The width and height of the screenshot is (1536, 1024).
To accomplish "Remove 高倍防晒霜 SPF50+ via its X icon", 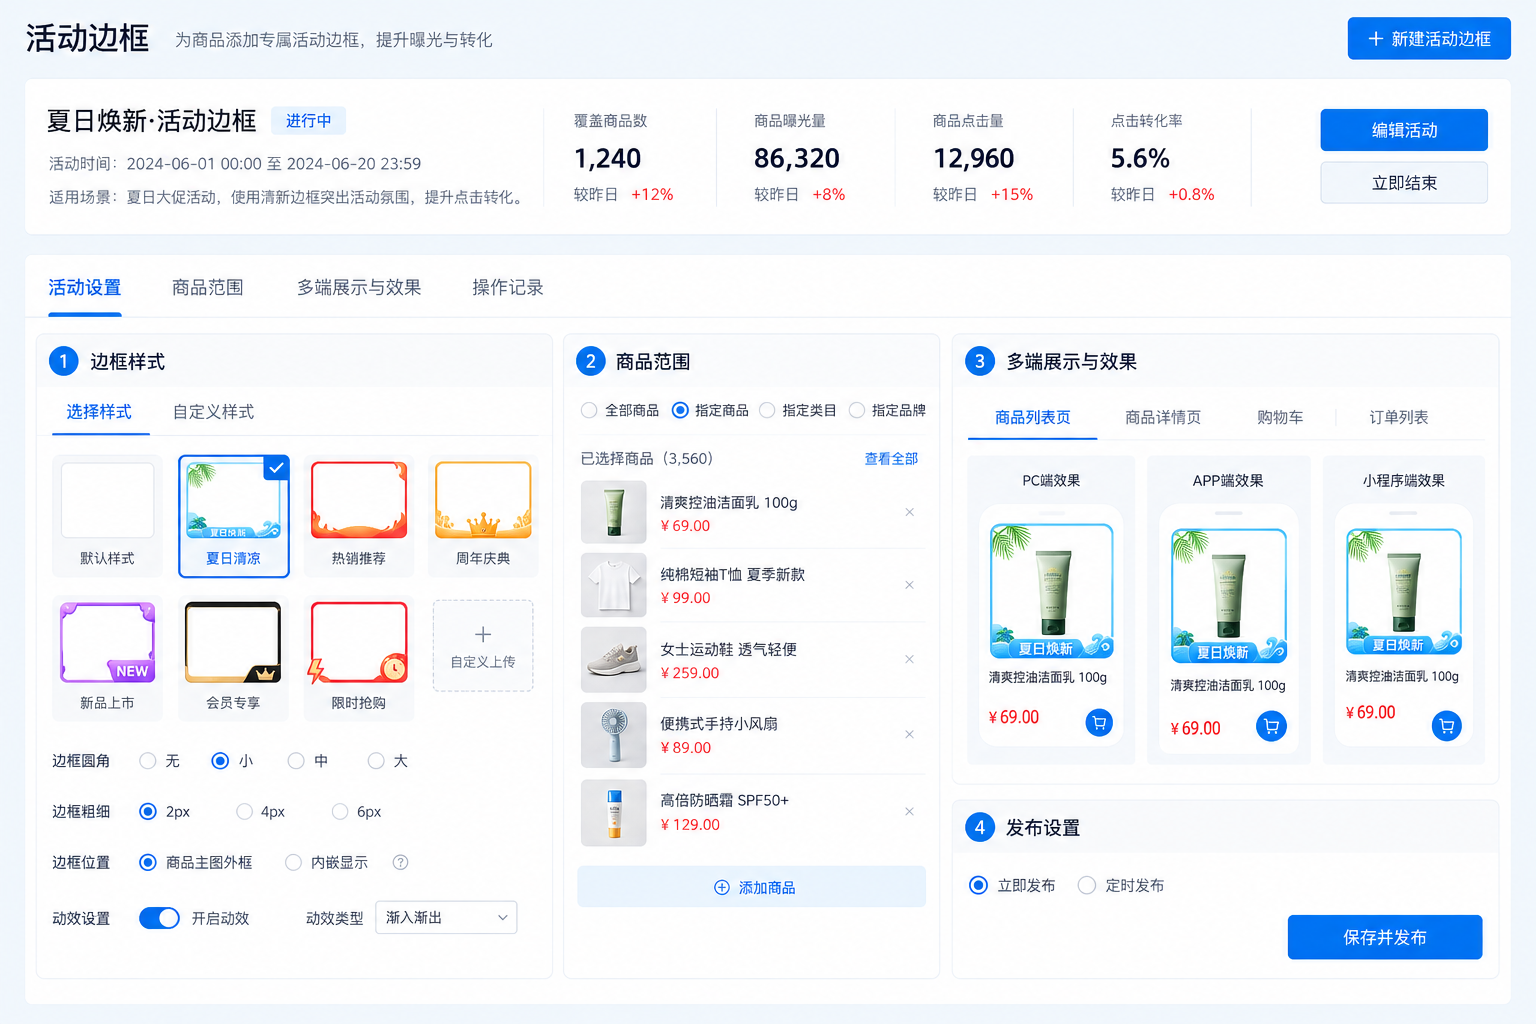I will tap(909, 811).
